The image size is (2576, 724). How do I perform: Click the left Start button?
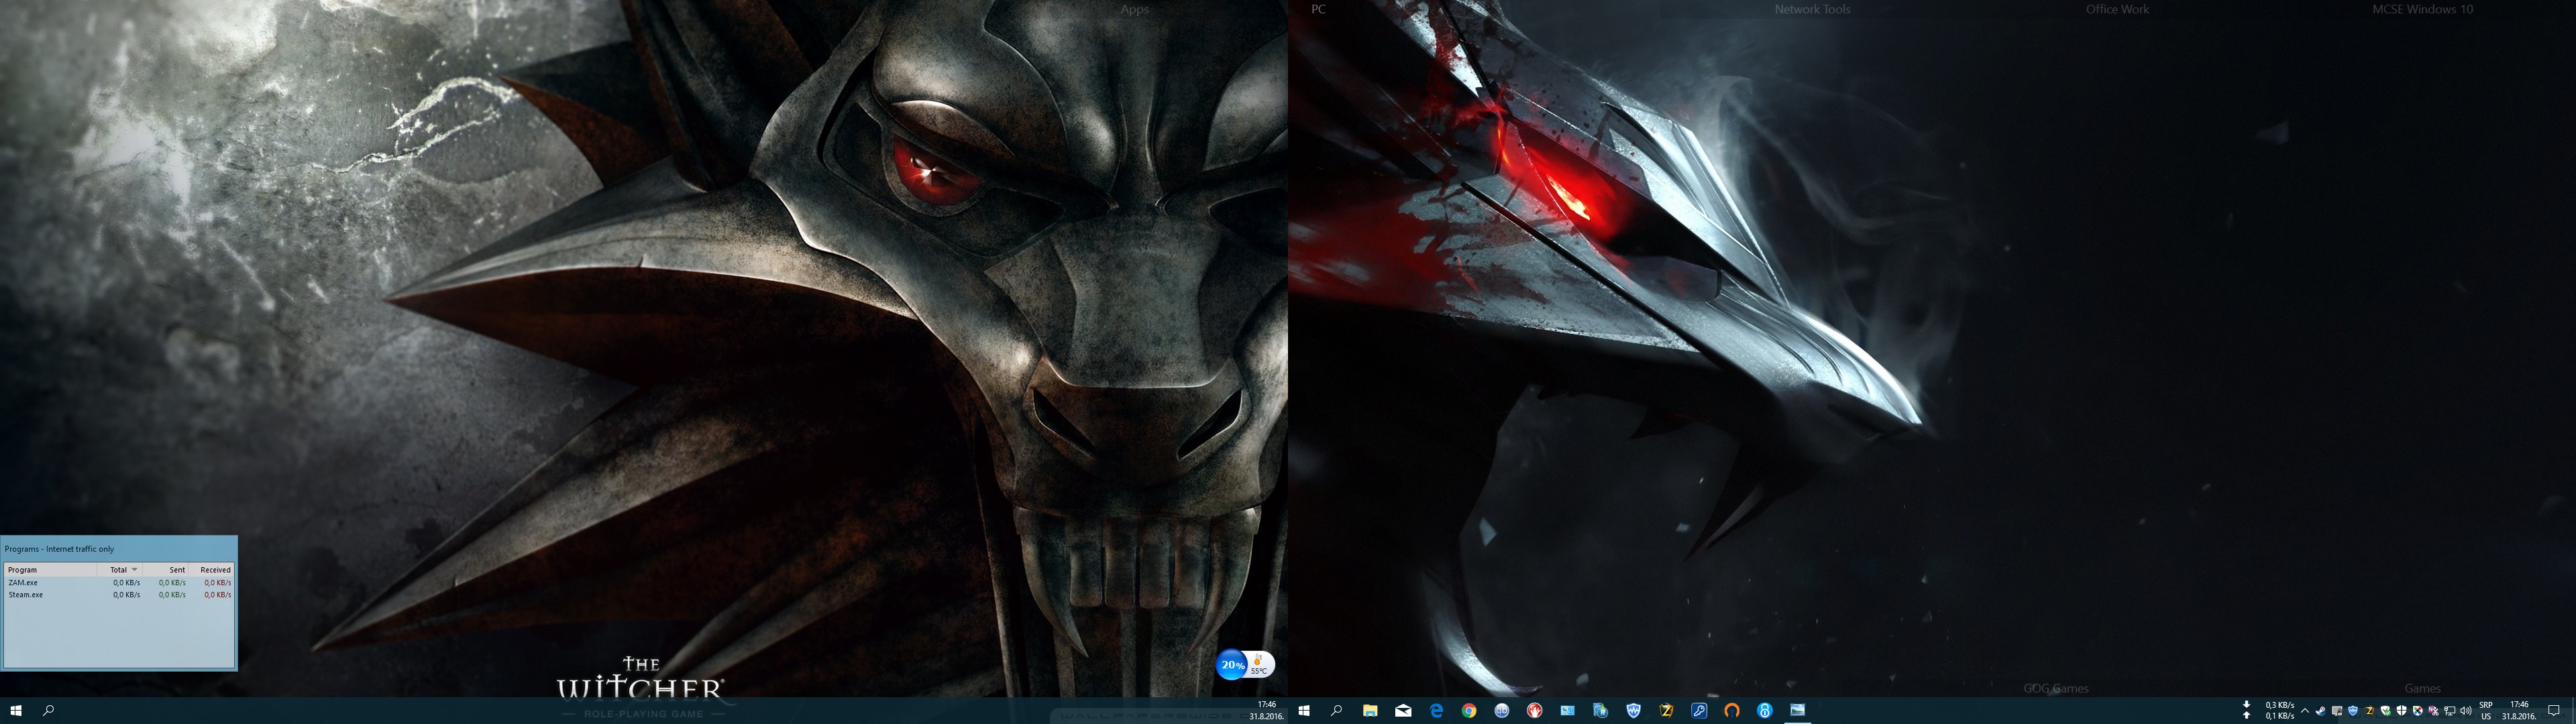click(16, 711)
